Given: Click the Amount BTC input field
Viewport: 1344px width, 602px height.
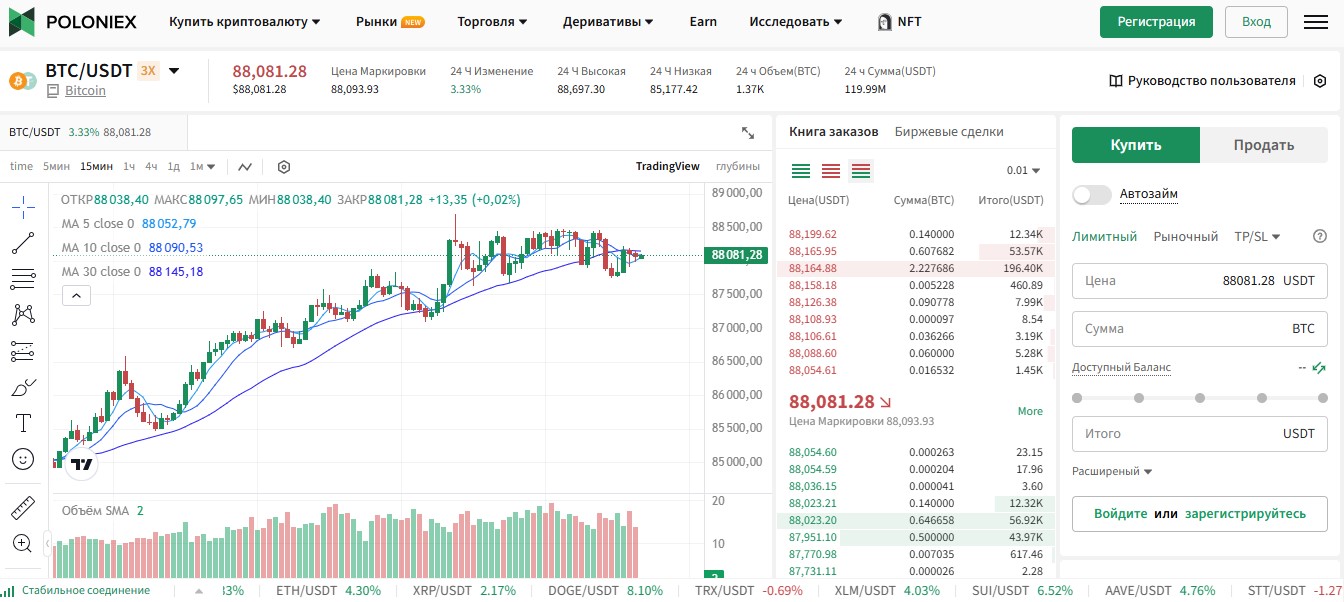Looking at the screenshot, I should click(x=1200, y=328).
